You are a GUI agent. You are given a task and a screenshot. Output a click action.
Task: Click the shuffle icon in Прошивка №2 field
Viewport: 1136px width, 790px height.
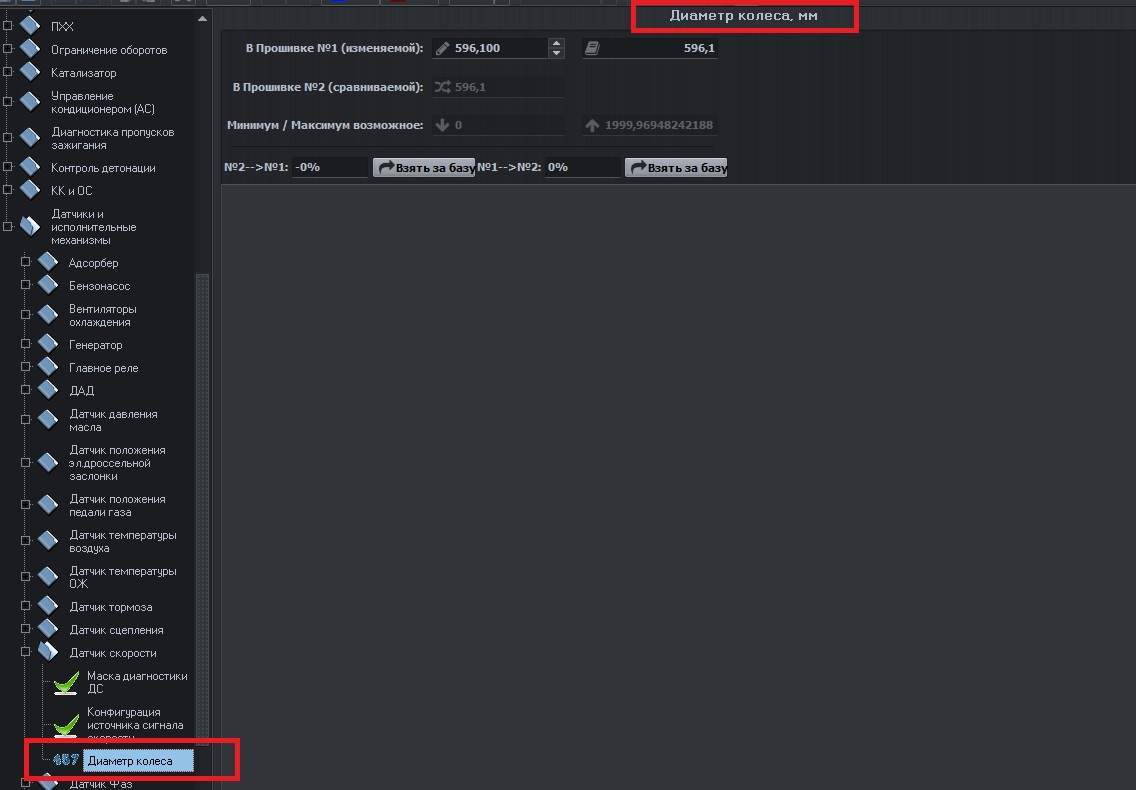click(x=443, y=87)
